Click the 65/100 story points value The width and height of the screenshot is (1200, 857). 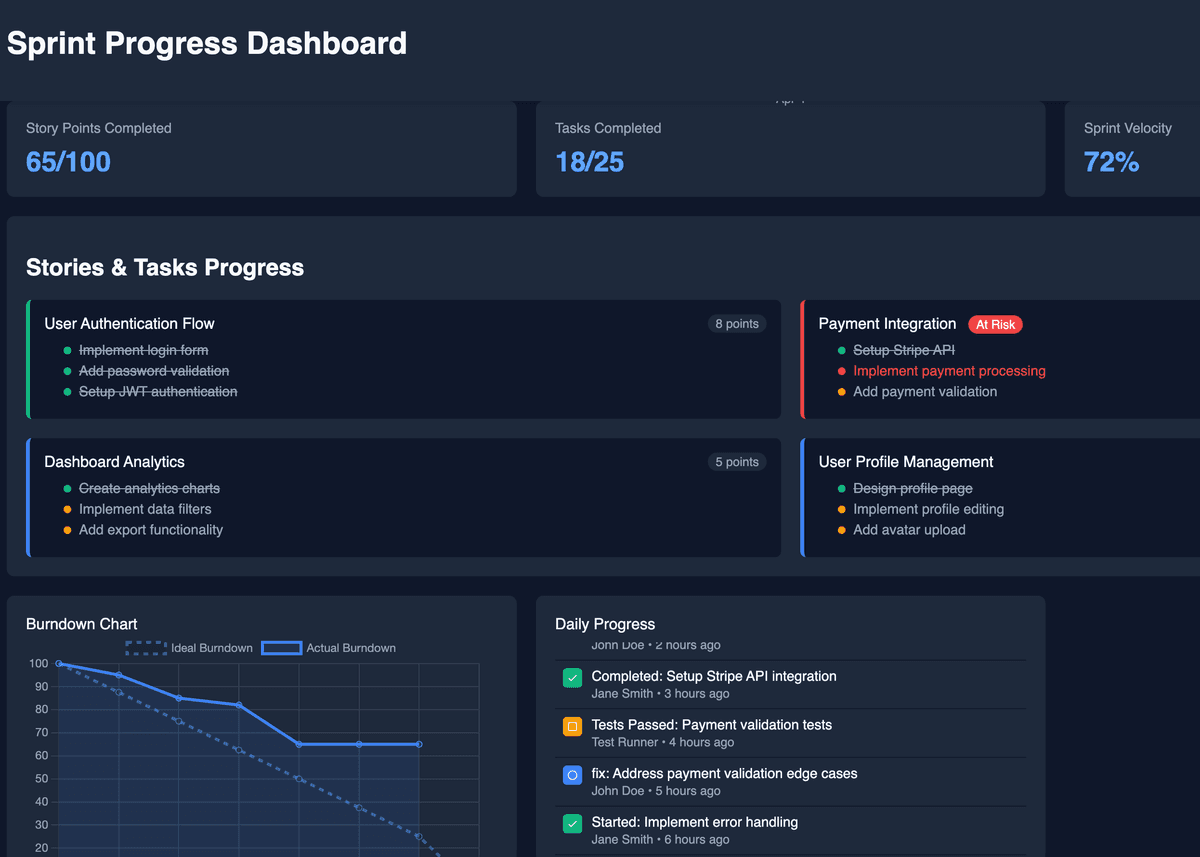click(68, 162)
